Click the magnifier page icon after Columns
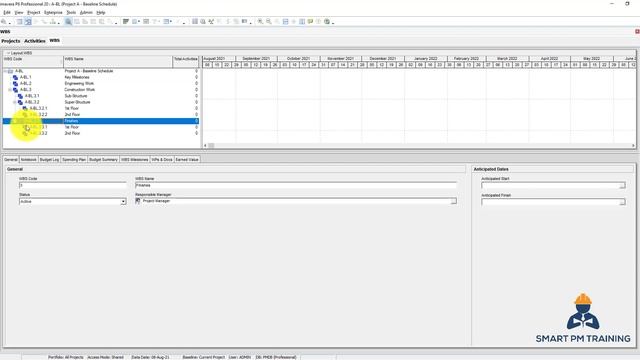Screen dimensions: 640x360 click(x=203, y=21)
